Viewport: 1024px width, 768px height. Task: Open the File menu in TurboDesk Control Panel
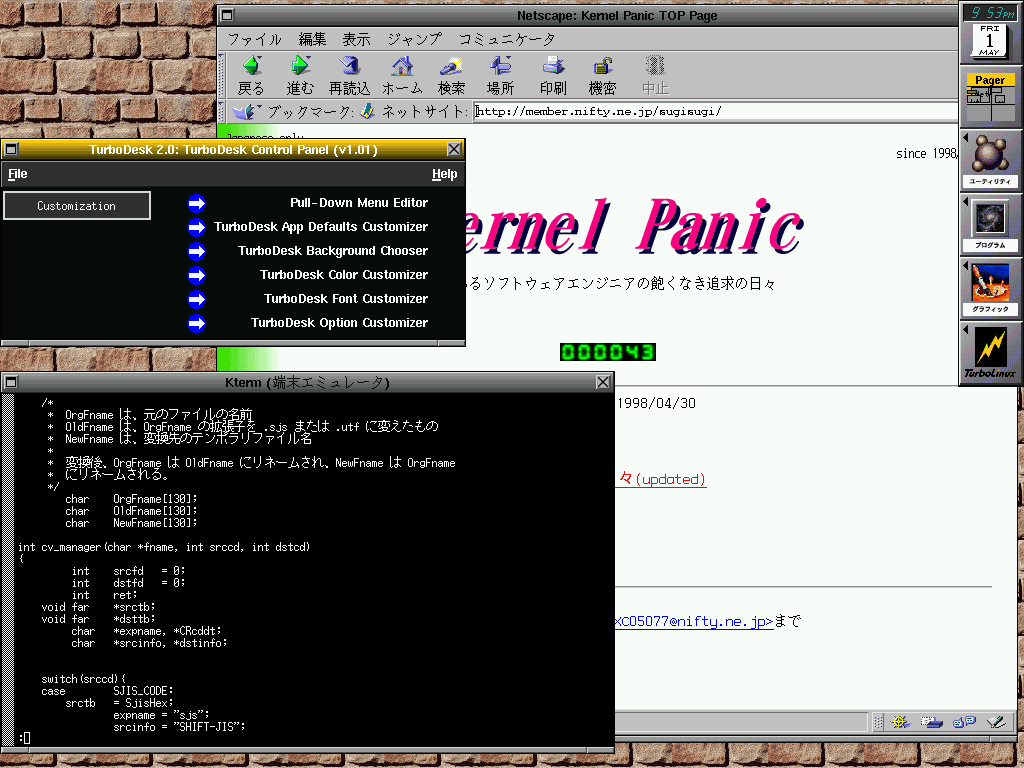[x=18, y=174]
